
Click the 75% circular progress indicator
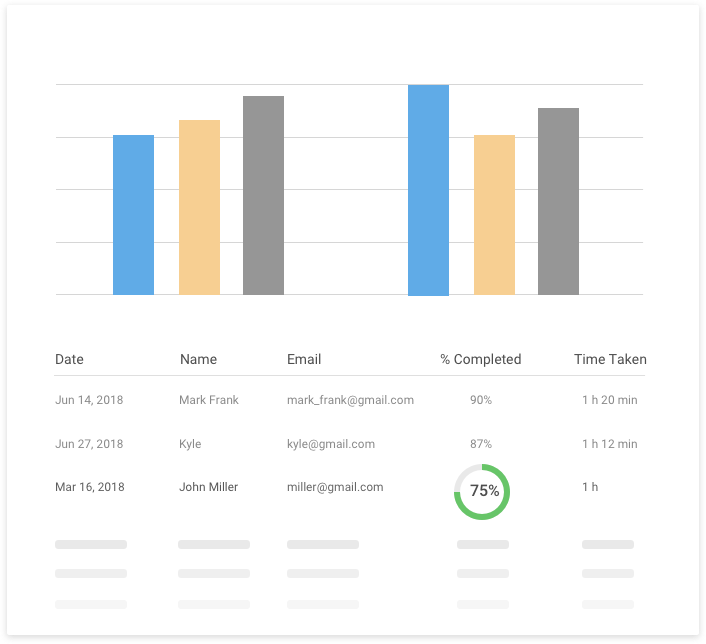482,491
